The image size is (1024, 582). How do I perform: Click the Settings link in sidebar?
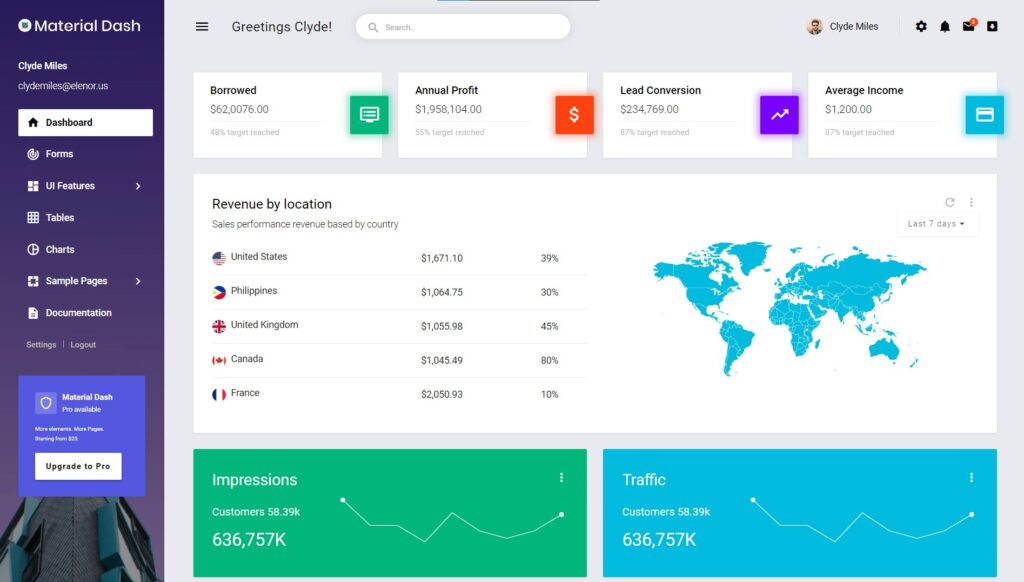[41, 345]
